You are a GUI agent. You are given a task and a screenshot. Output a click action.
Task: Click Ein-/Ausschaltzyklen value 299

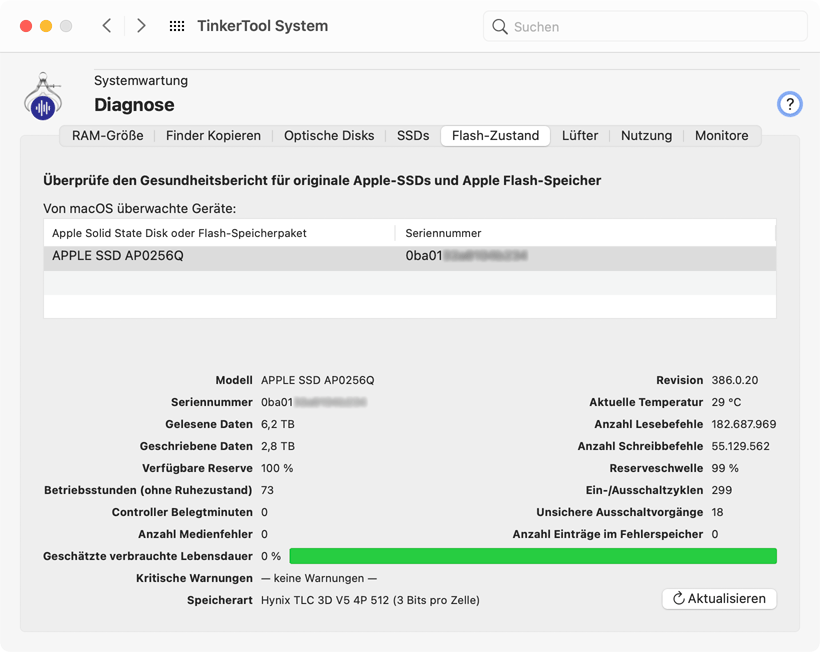(x=722, y=490)
